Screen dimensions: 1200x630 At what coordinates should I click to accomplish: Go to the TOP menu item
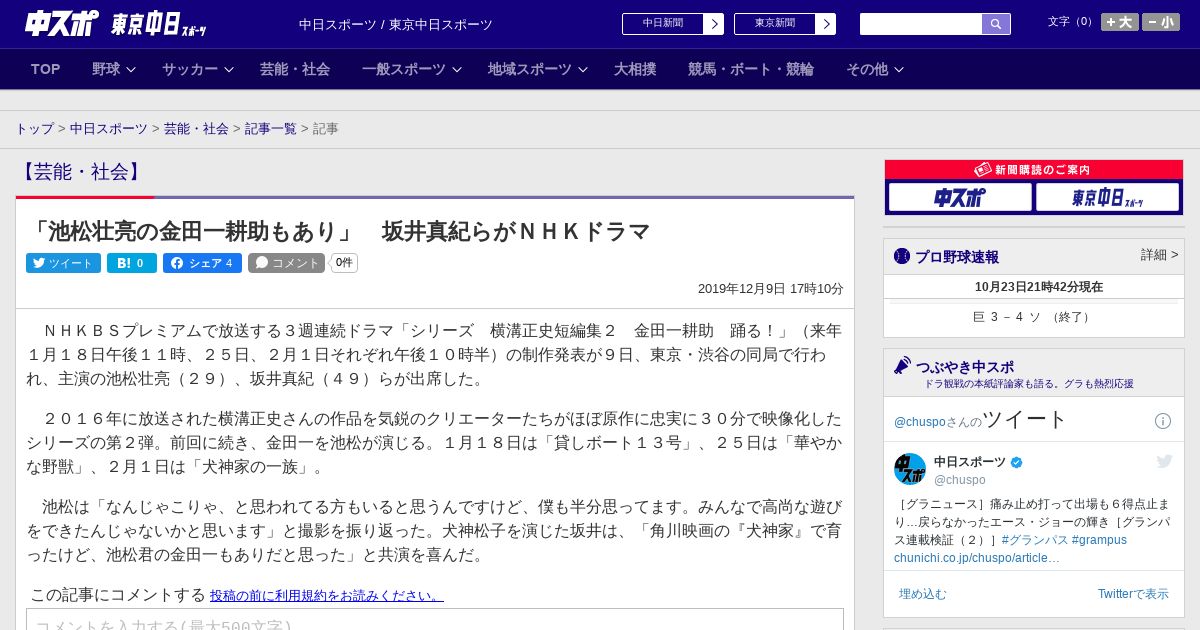pos(46,69)
